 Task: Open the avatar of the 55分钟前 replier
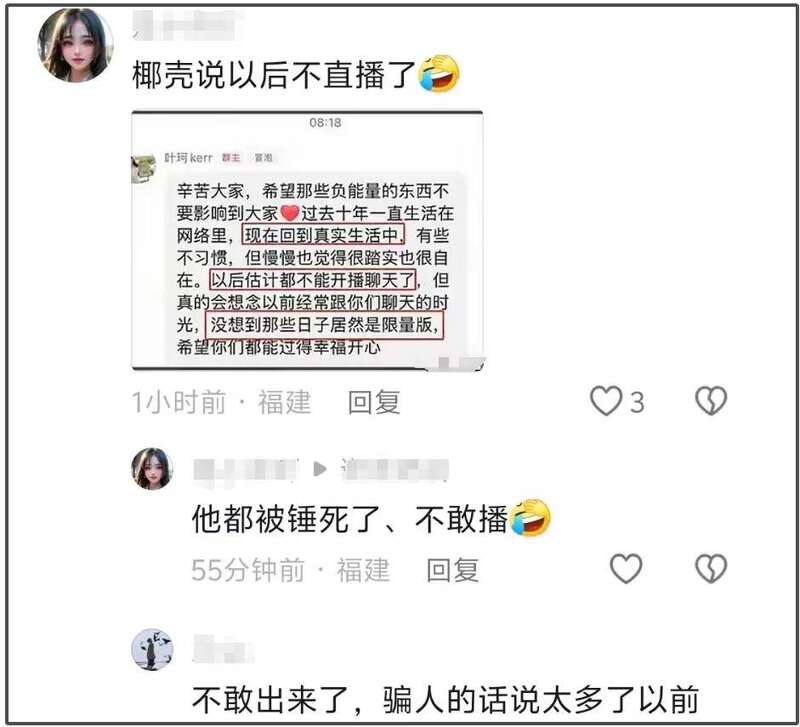152,468
